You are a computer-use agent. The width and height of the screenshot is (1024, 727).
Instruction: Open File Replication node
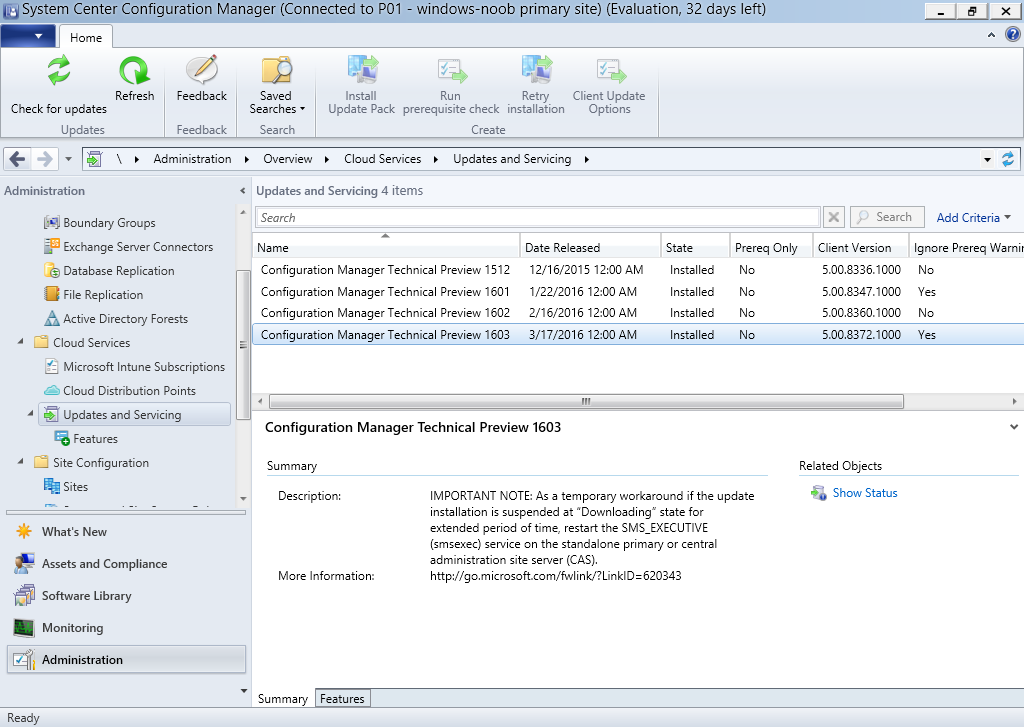[103, 295]
